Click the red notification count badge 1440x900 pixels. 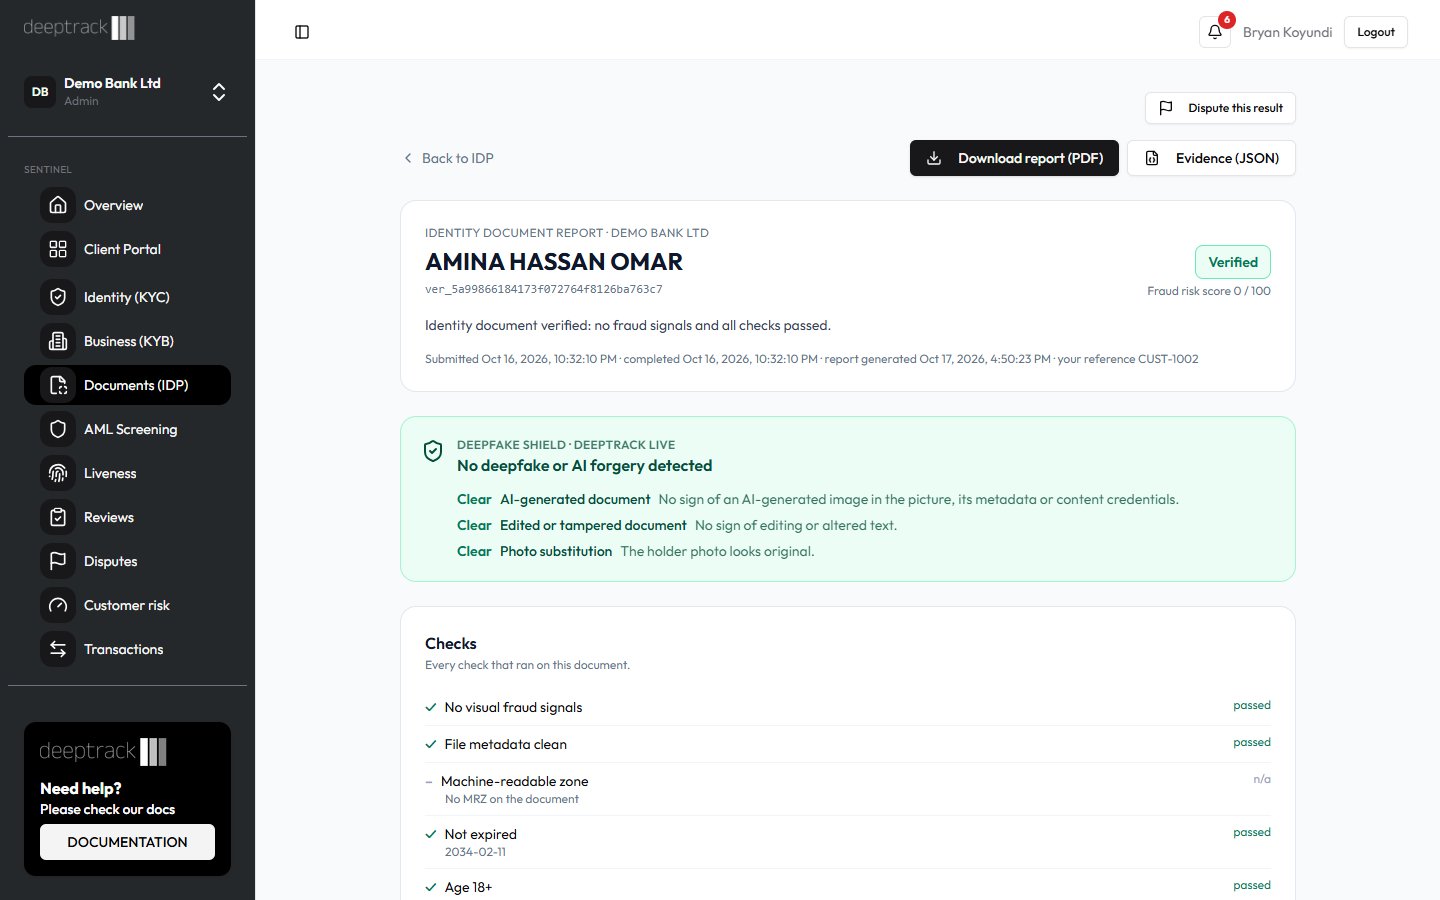(1227, 20)
